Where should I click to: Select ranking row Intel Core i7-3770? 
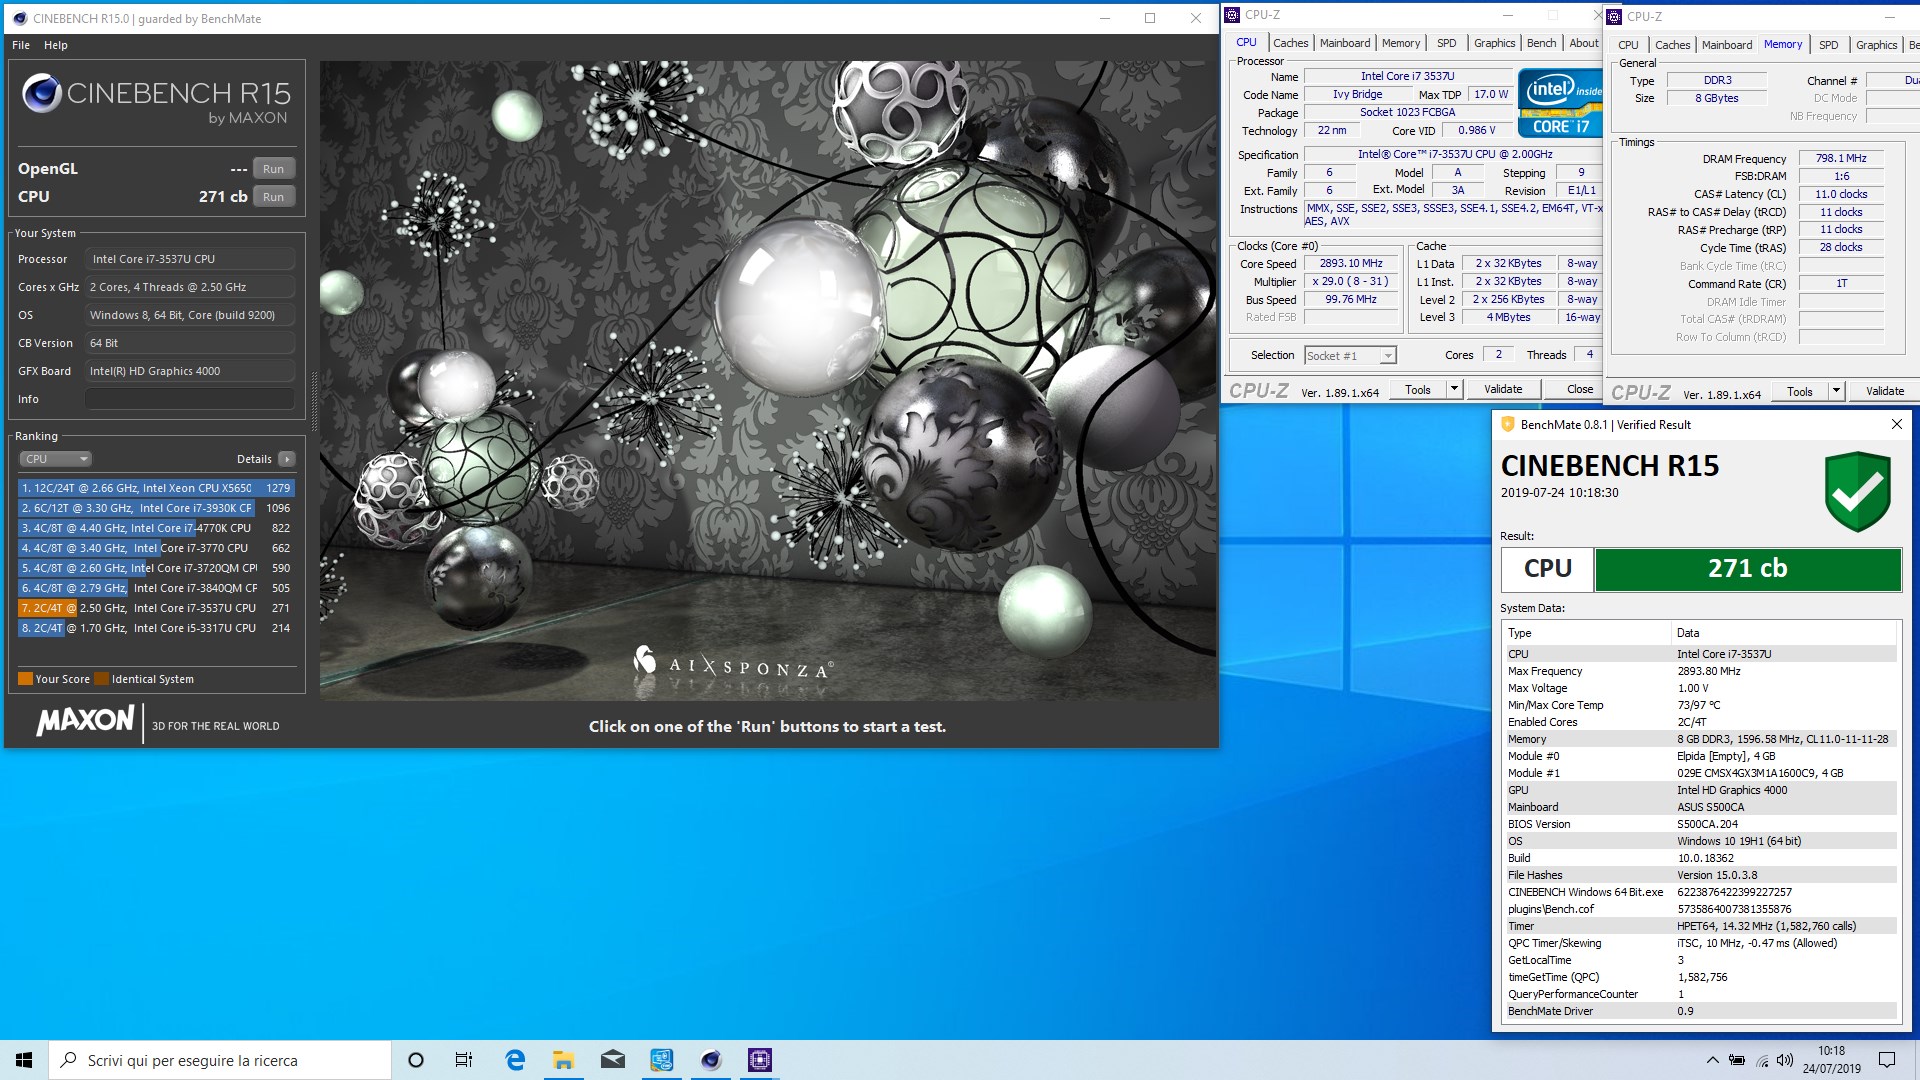tap(156, 548)
